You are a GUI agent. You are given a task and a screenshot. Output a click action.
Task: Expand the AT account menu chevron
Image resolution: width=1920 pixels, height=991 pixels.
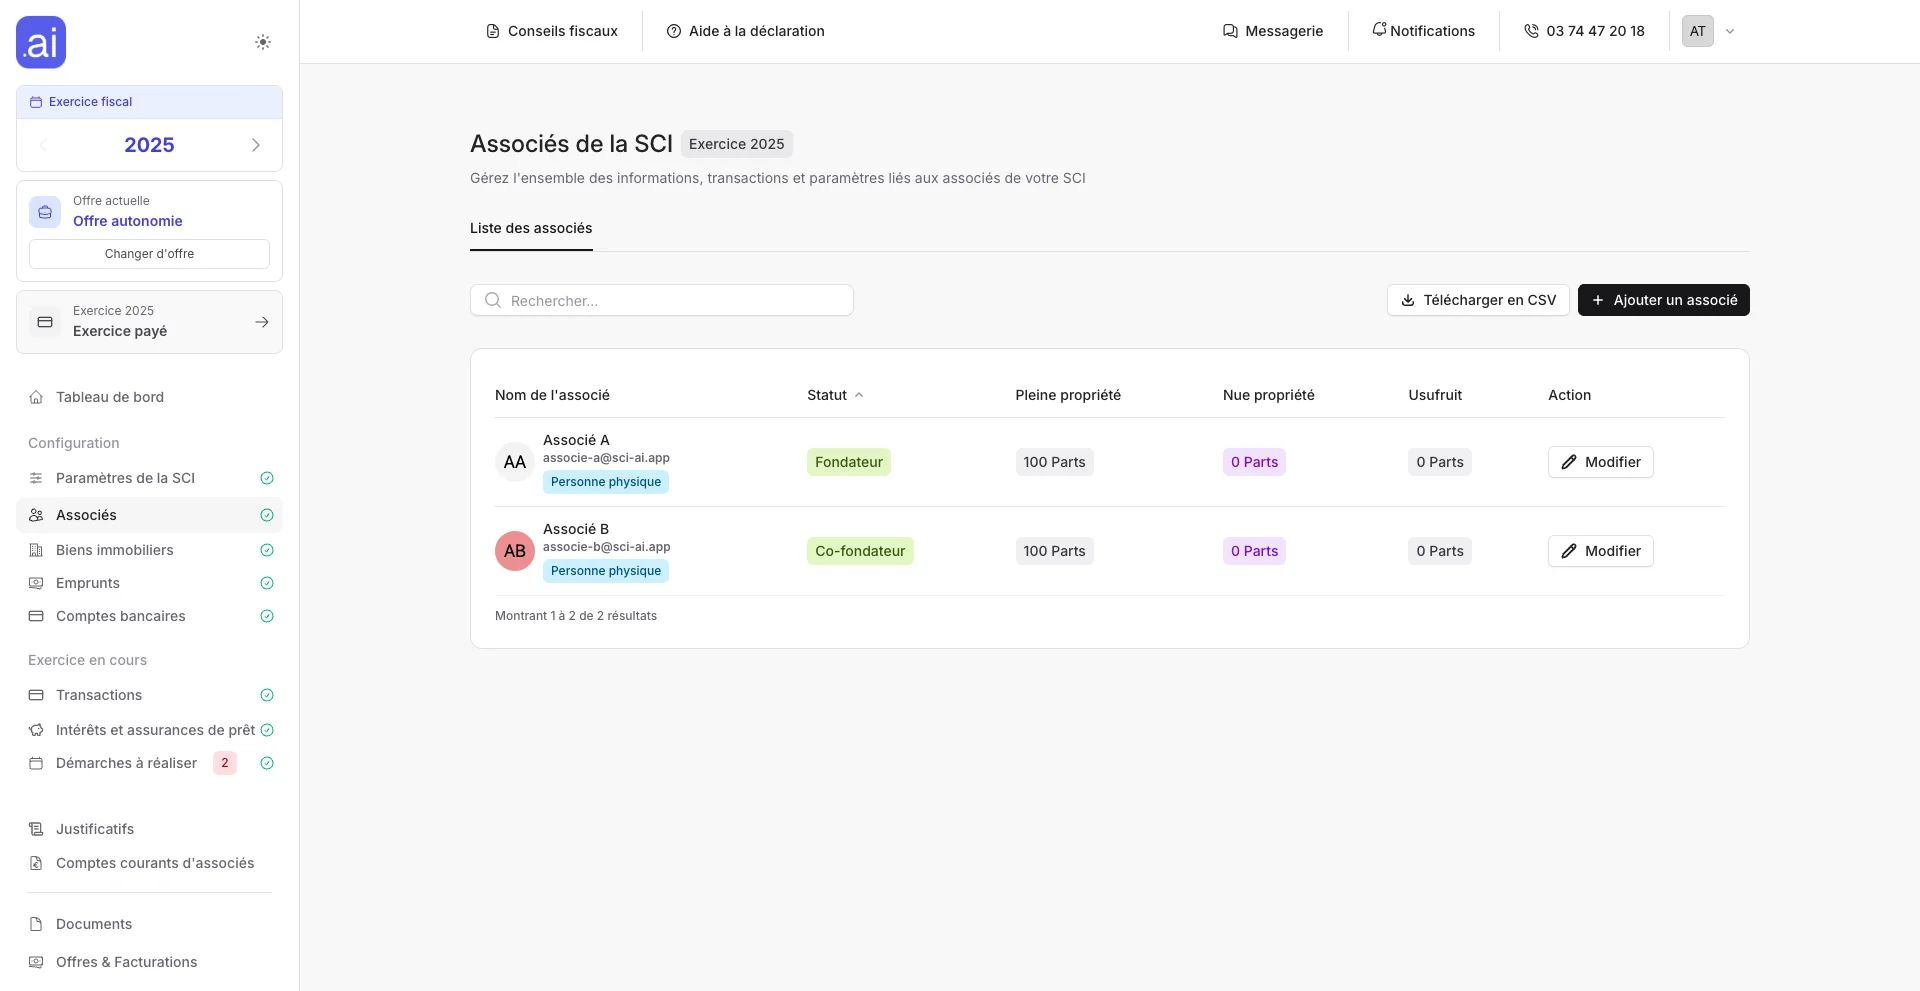(1731, 31)
